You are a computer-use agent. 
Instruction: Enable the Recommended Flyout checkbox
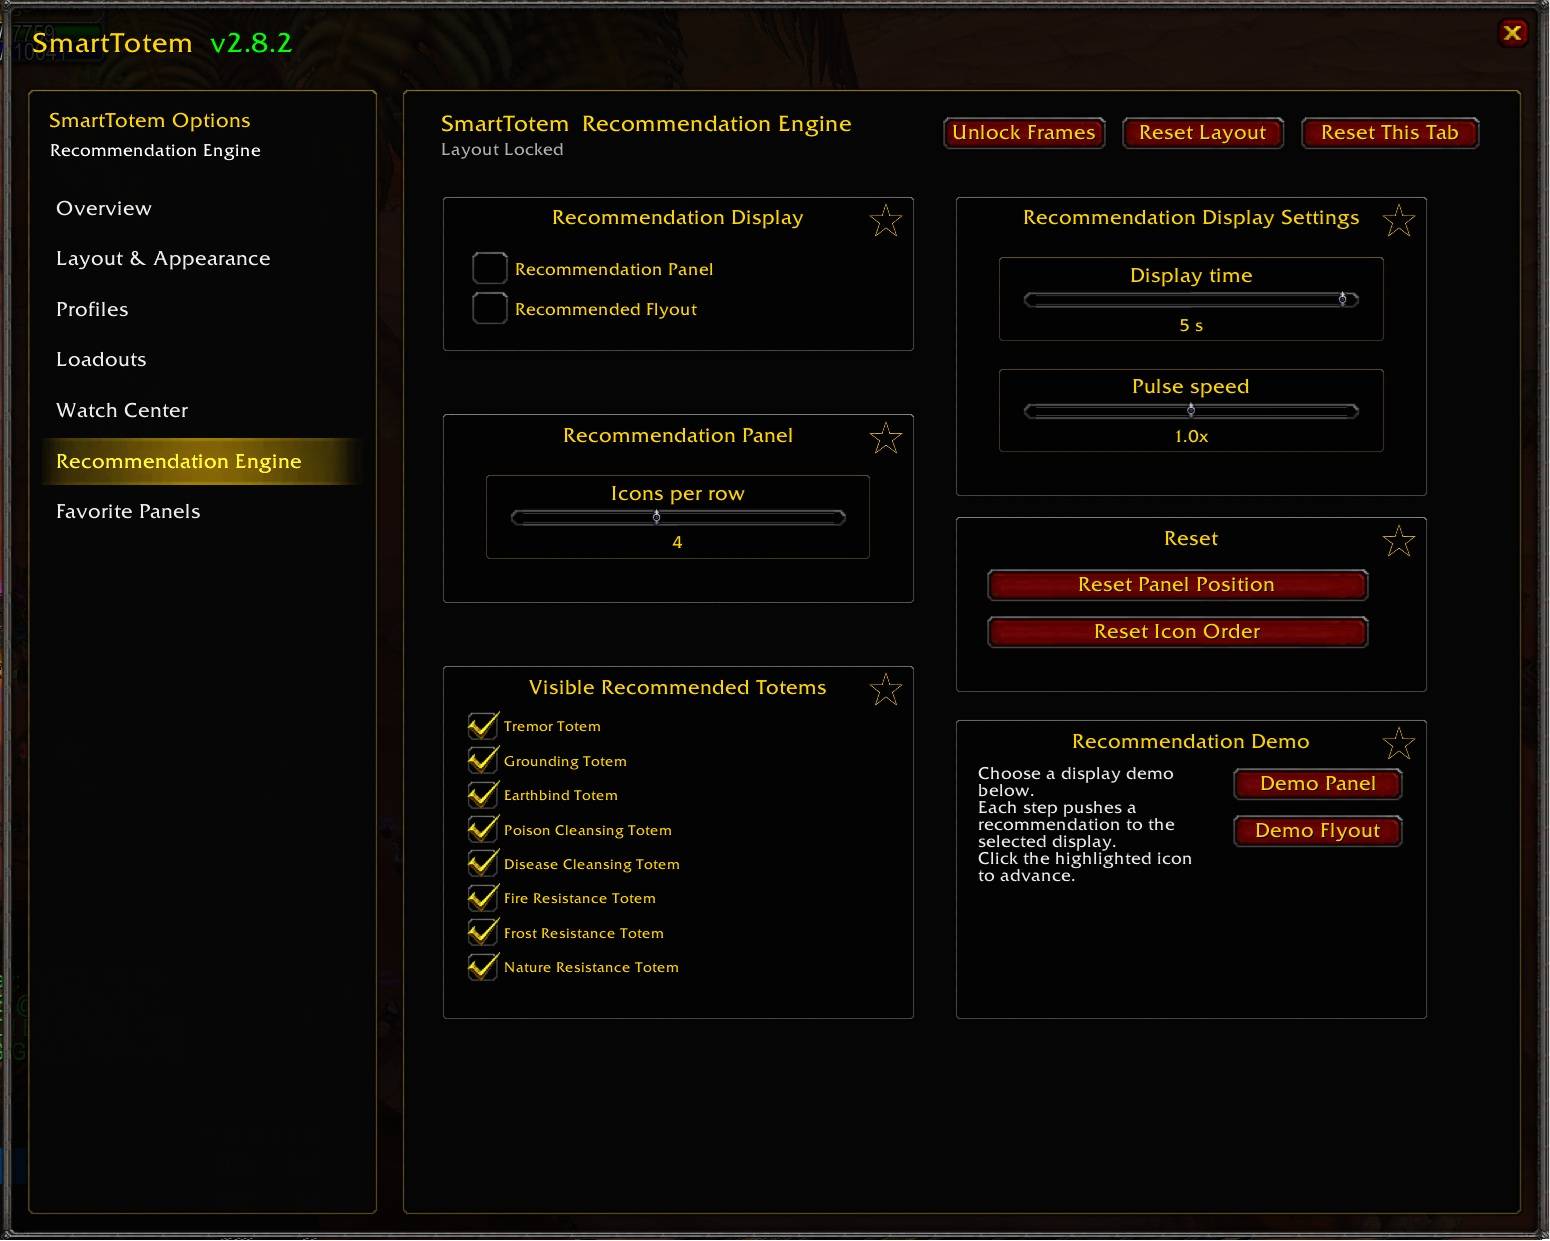(x=489, y=308)
